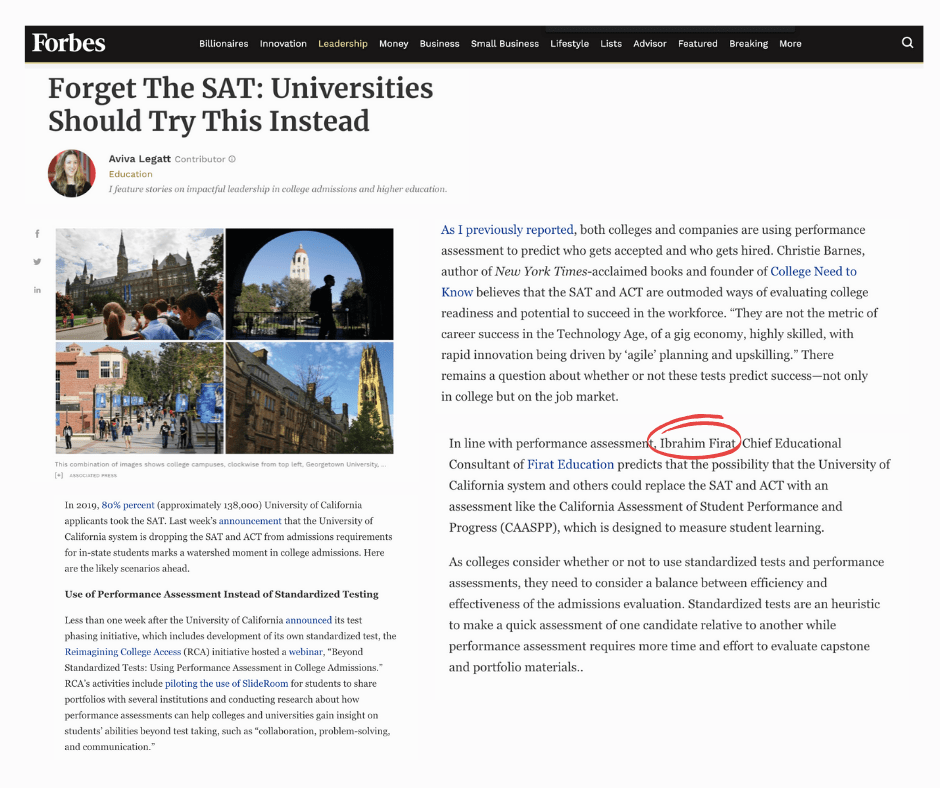Share article on LinkedIn

coord(38,290)
